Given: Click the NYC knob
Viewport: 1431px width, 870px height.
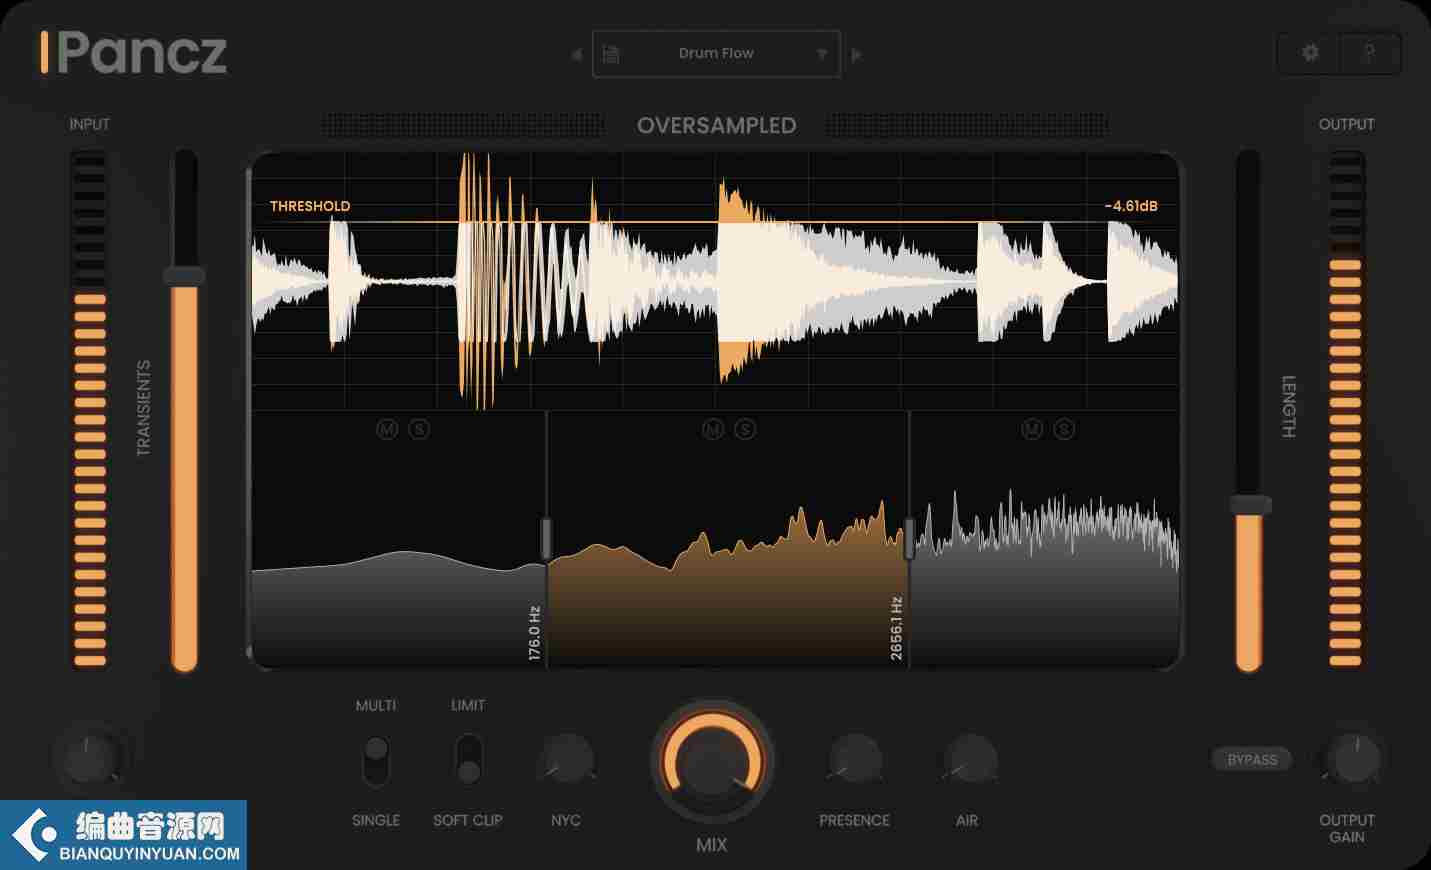Looking at the screenshot, I should point(566,760).
